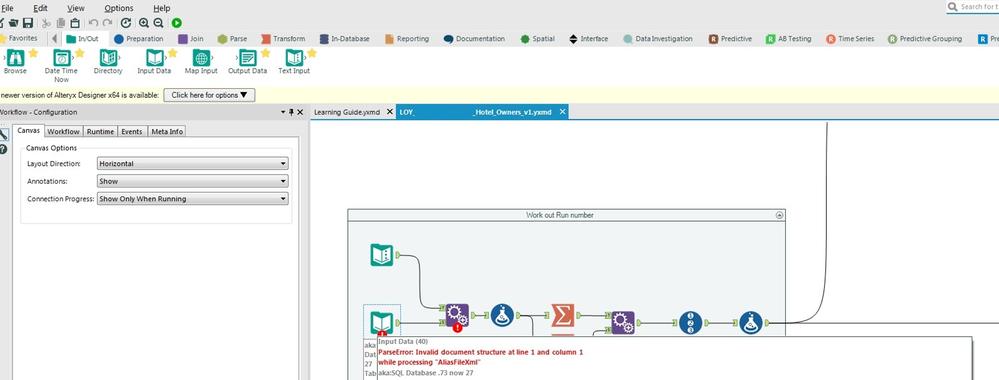The image size is (999, 380).
Task: Open the Help menu
Action: (x=162, y=8)
